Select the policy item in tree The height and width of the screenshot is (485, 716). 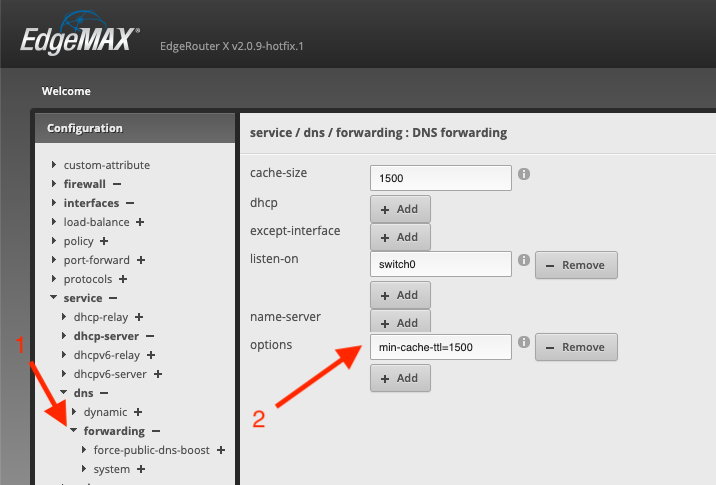79,241
